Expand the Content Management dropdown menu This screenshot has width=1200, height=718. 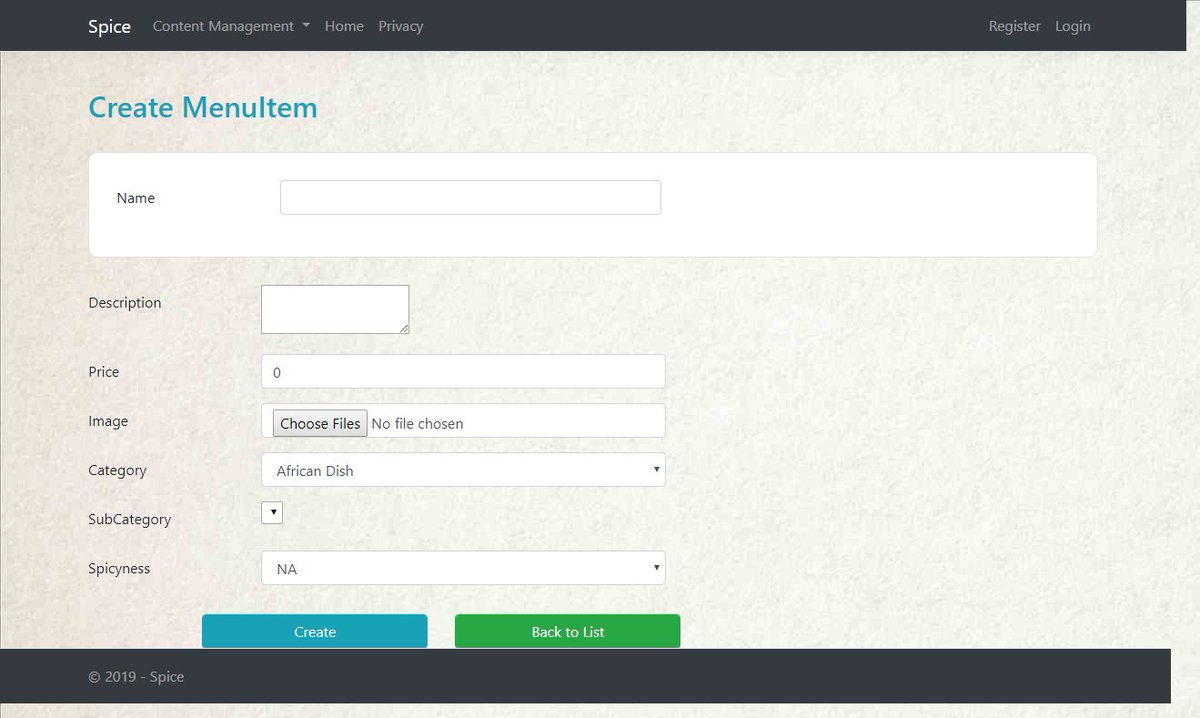click(231, 26)
